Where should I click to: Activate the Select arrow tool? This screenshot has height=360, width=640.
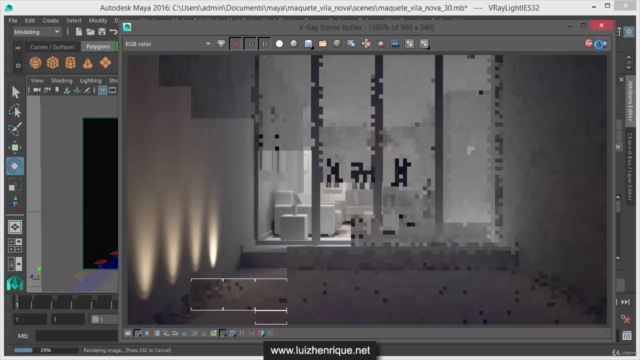click(16, 92)
